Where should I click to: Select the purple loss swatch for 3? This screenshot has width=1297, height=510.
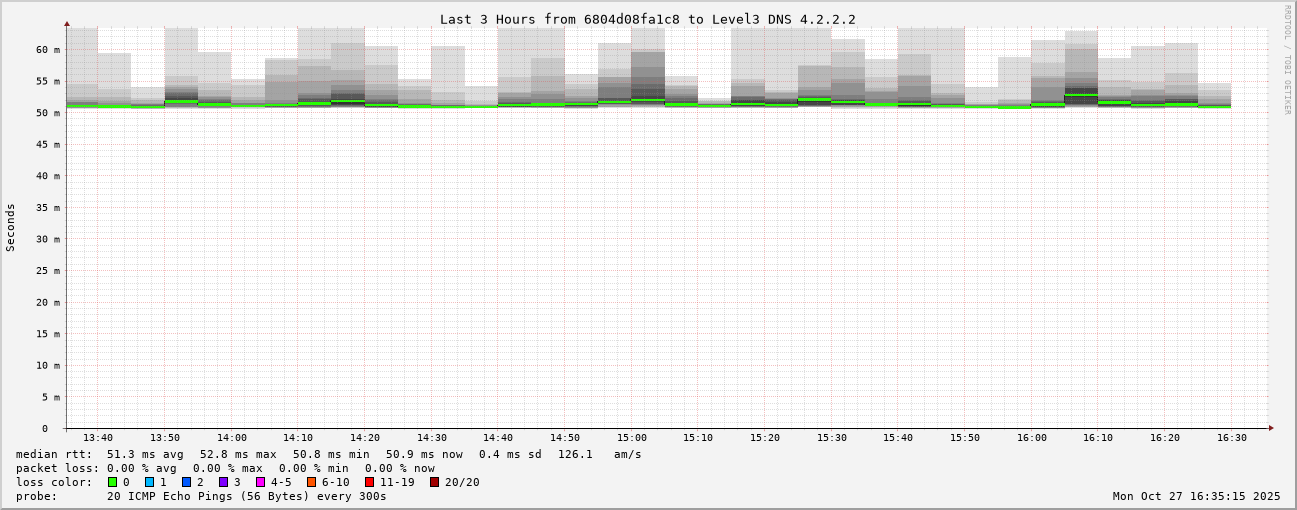pos(224,482)
